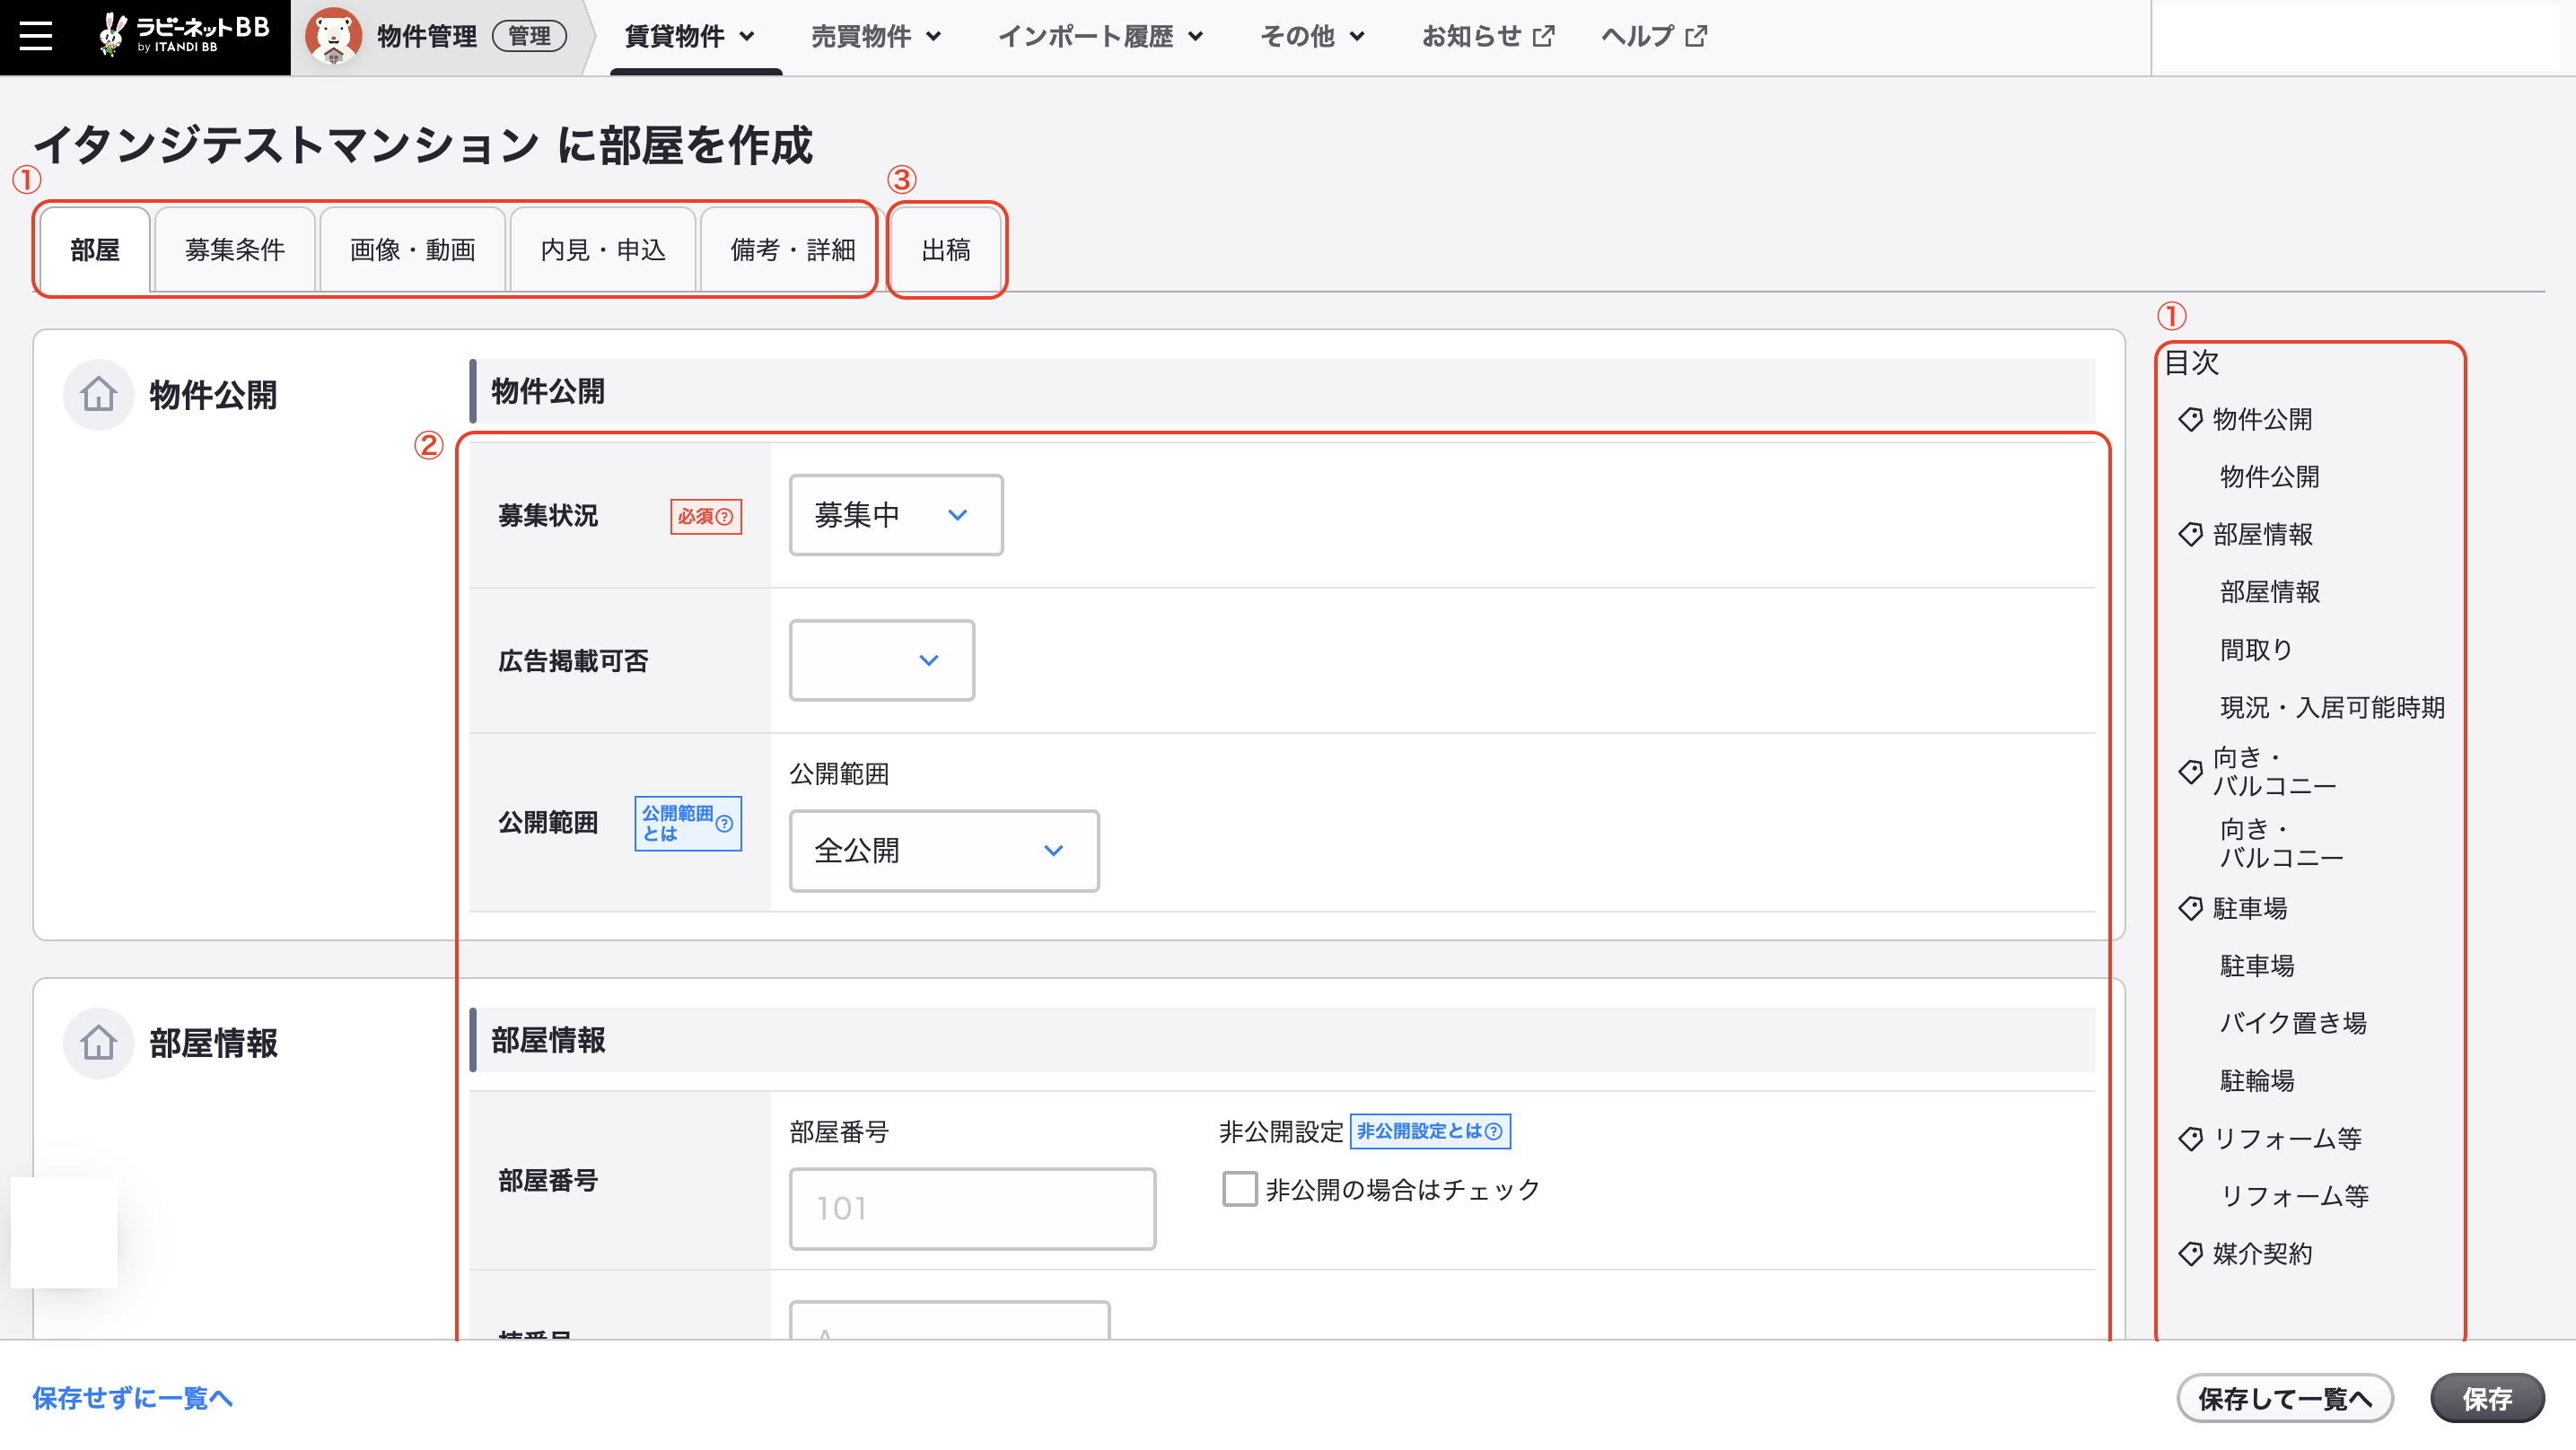Jump to 部屋情報 sub-item in 目次

pyautogui.click(x=2270, y=592)
